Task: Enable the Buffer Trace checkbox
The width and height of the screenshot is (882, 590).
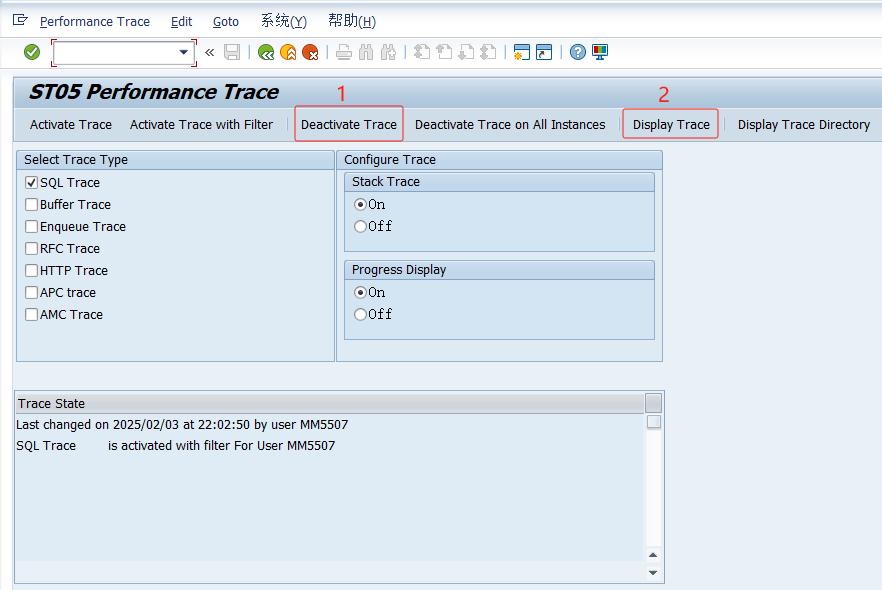Action: (30, 204)
